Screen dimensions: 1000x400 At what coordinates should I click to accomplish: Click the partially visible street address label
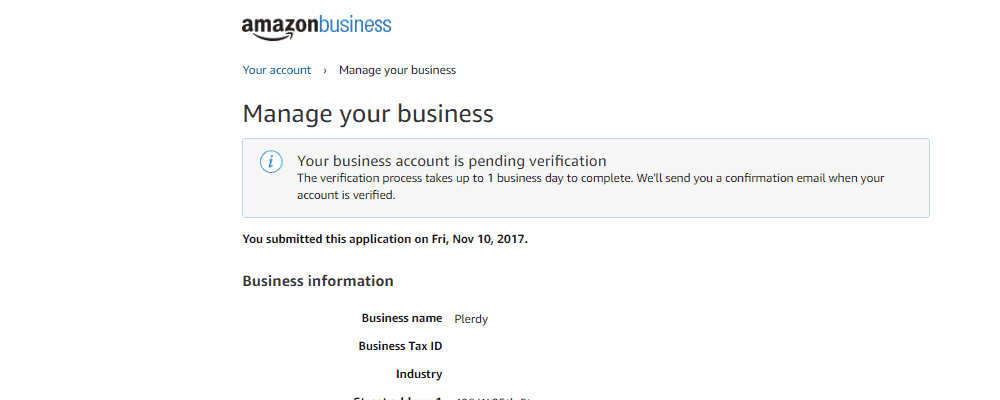[398, 398]
